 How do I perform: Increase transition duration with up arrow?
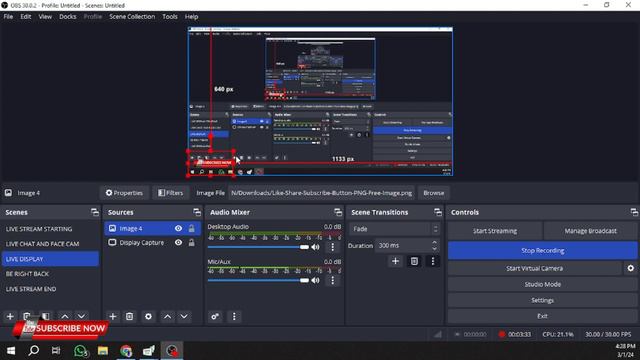tap(434, 242)
